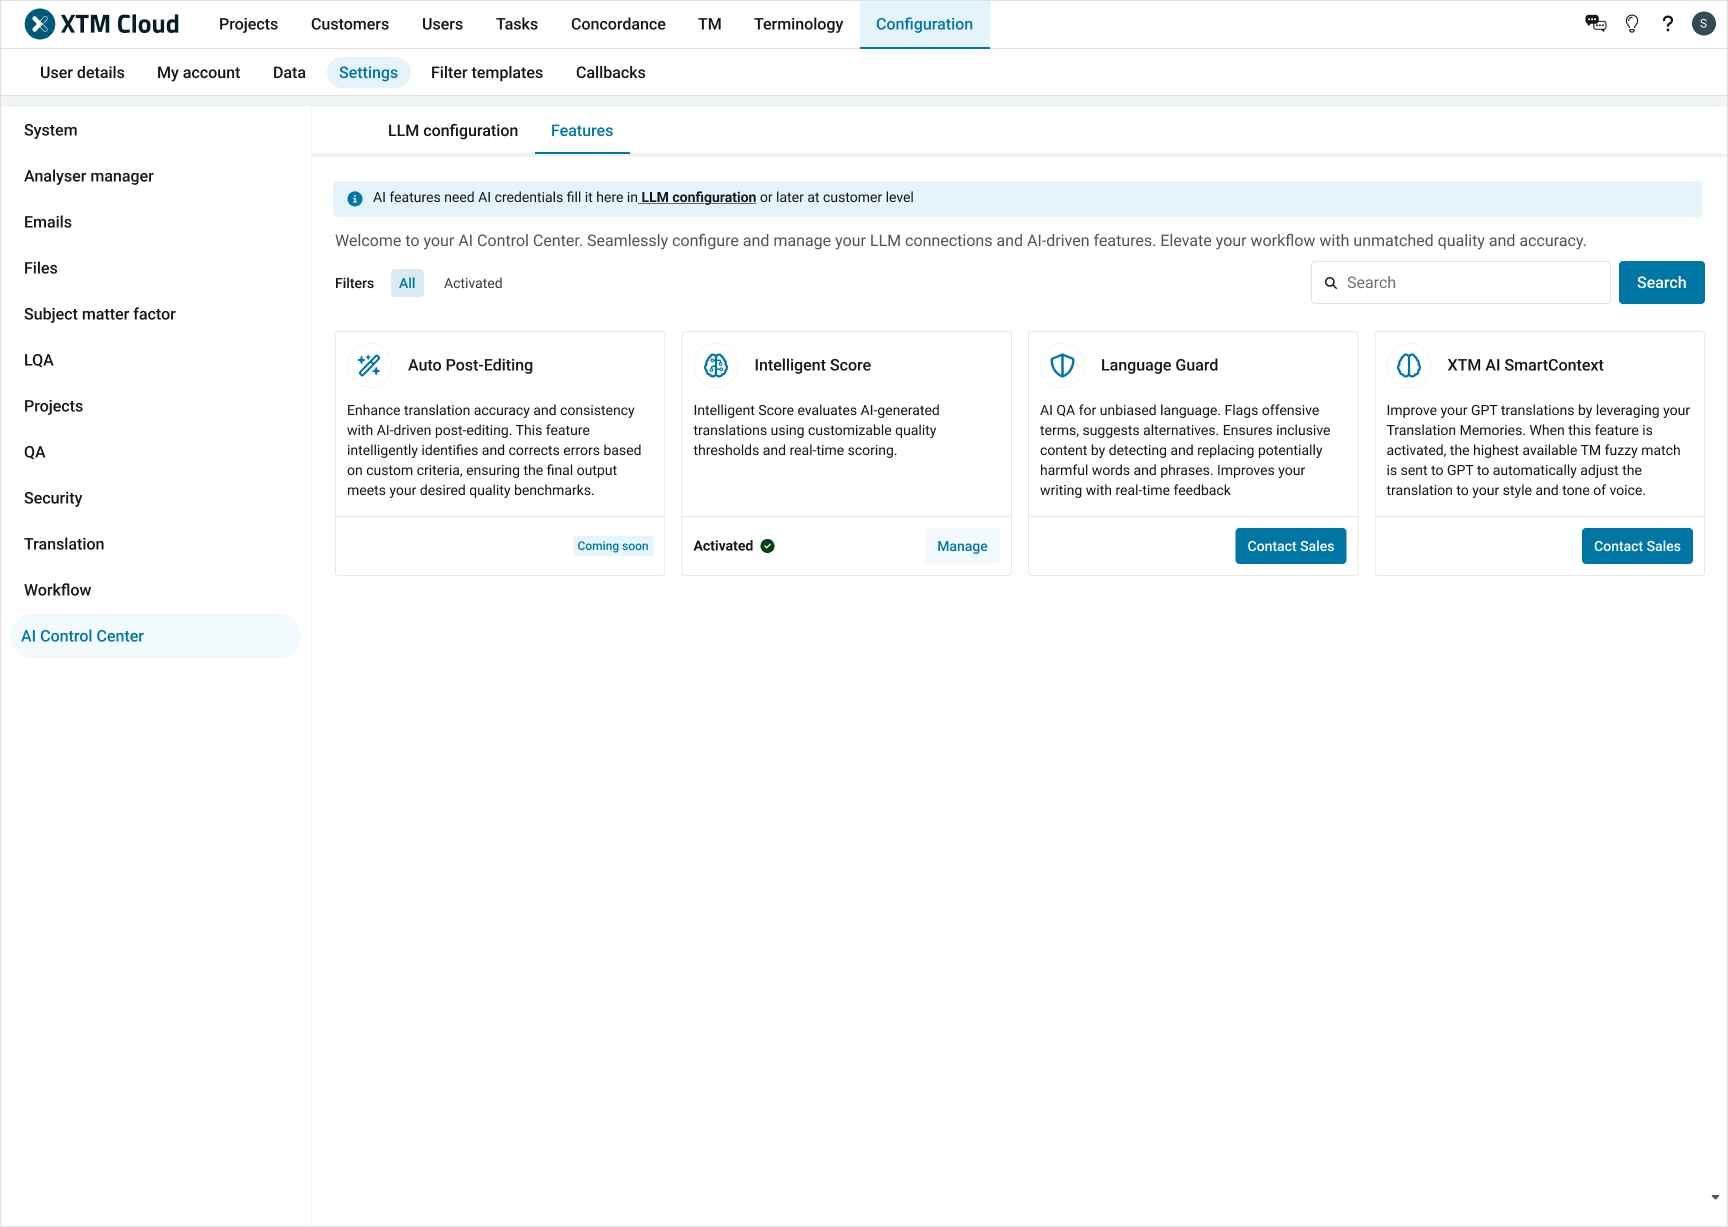Select the XTM AI SmartContext icon
1728x1227 pixels.
pyautogui.click(x=1408, y=365)
